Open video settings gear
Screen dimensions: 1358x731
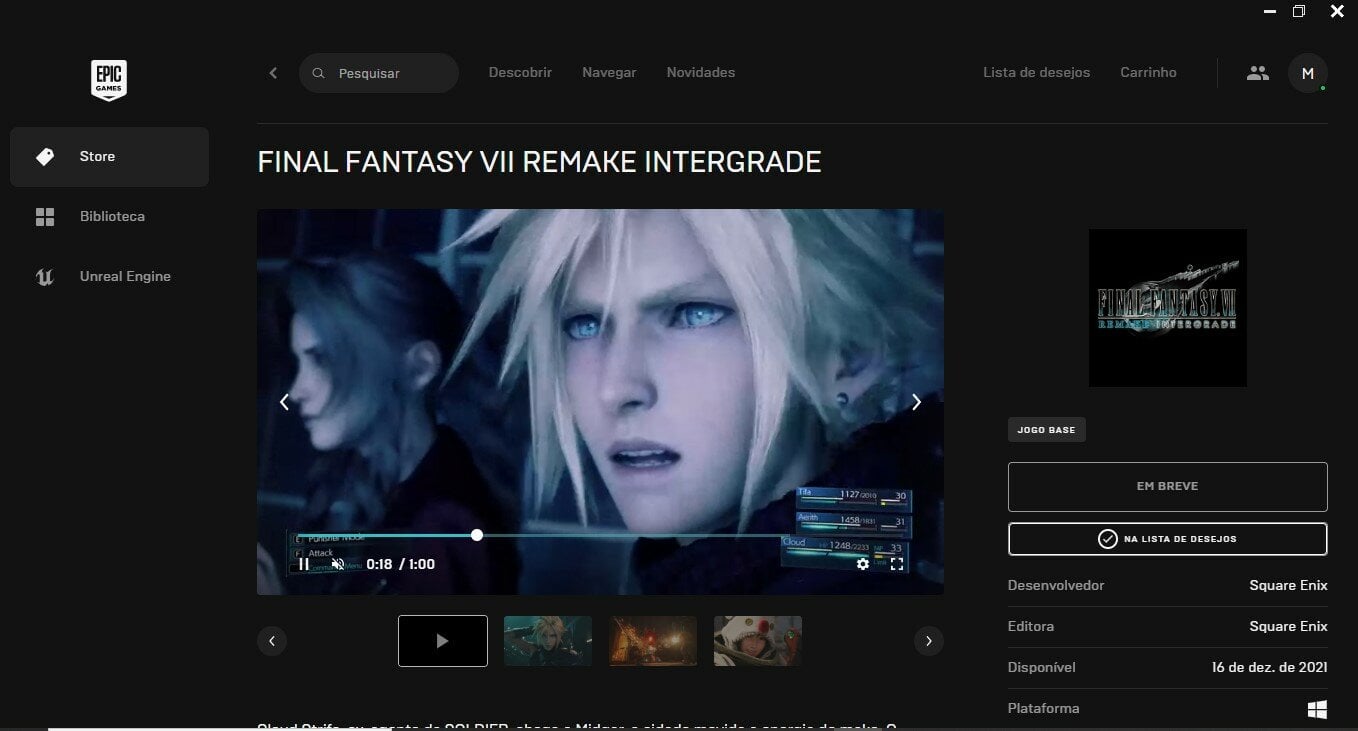point(863,564)
